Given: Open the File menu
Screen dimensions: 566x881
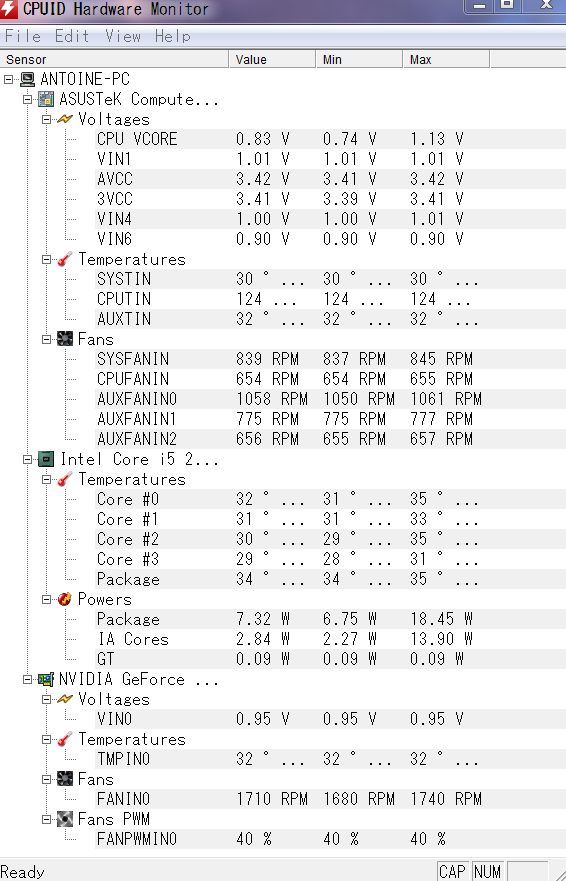Looking at the screenshot, I should [23, 37].
